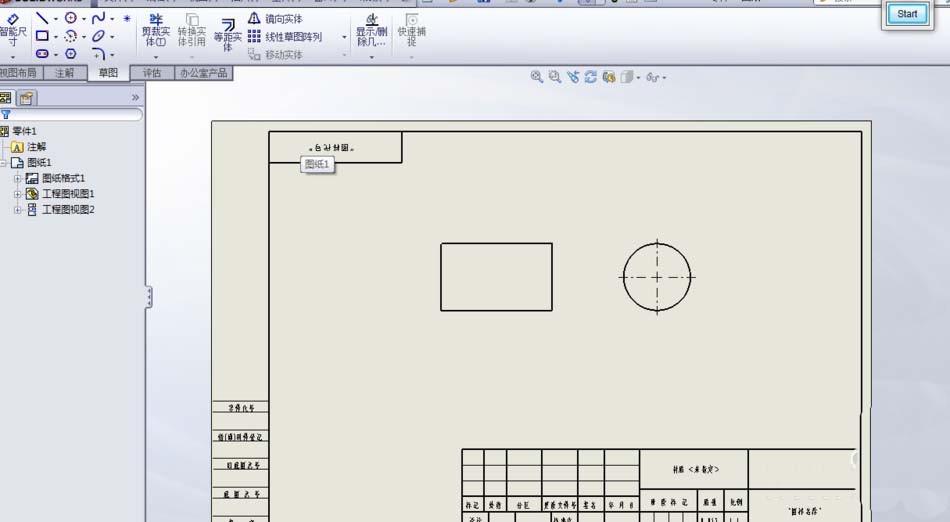Select the Circle sketch tool

(x=71, y=18)
